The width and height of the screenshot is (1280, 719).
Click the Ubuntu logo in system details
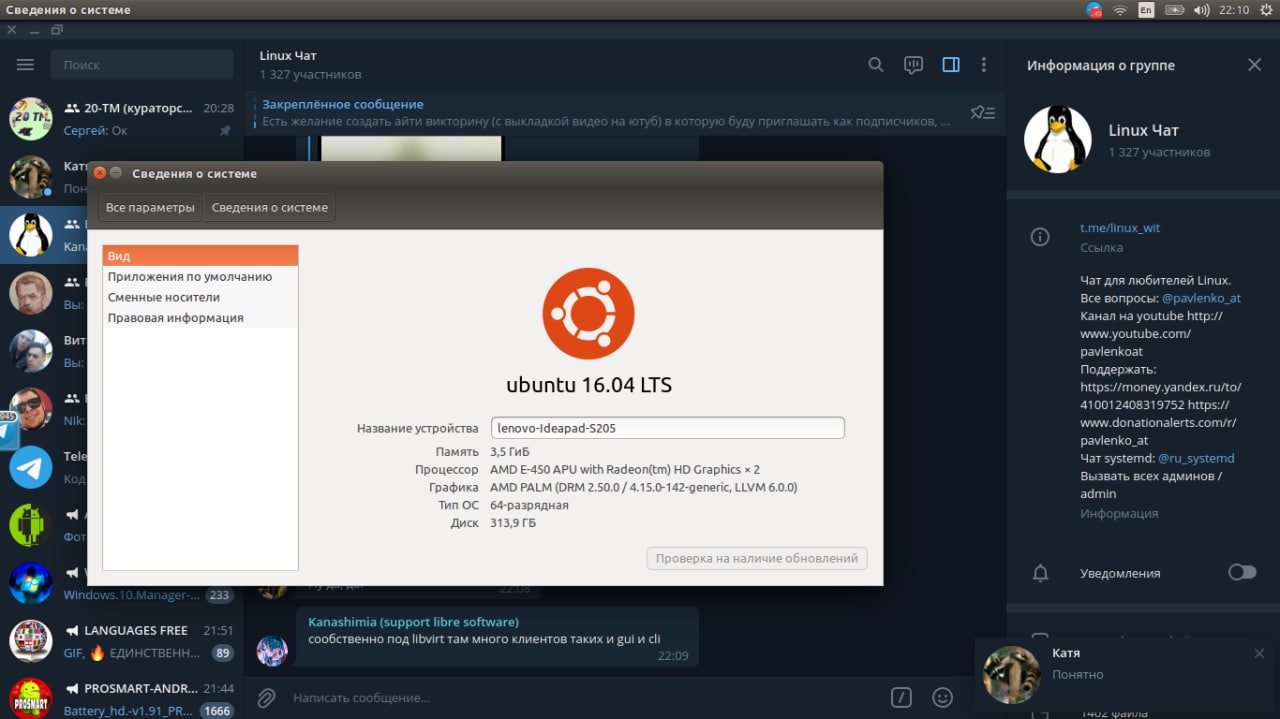point(588,313)
